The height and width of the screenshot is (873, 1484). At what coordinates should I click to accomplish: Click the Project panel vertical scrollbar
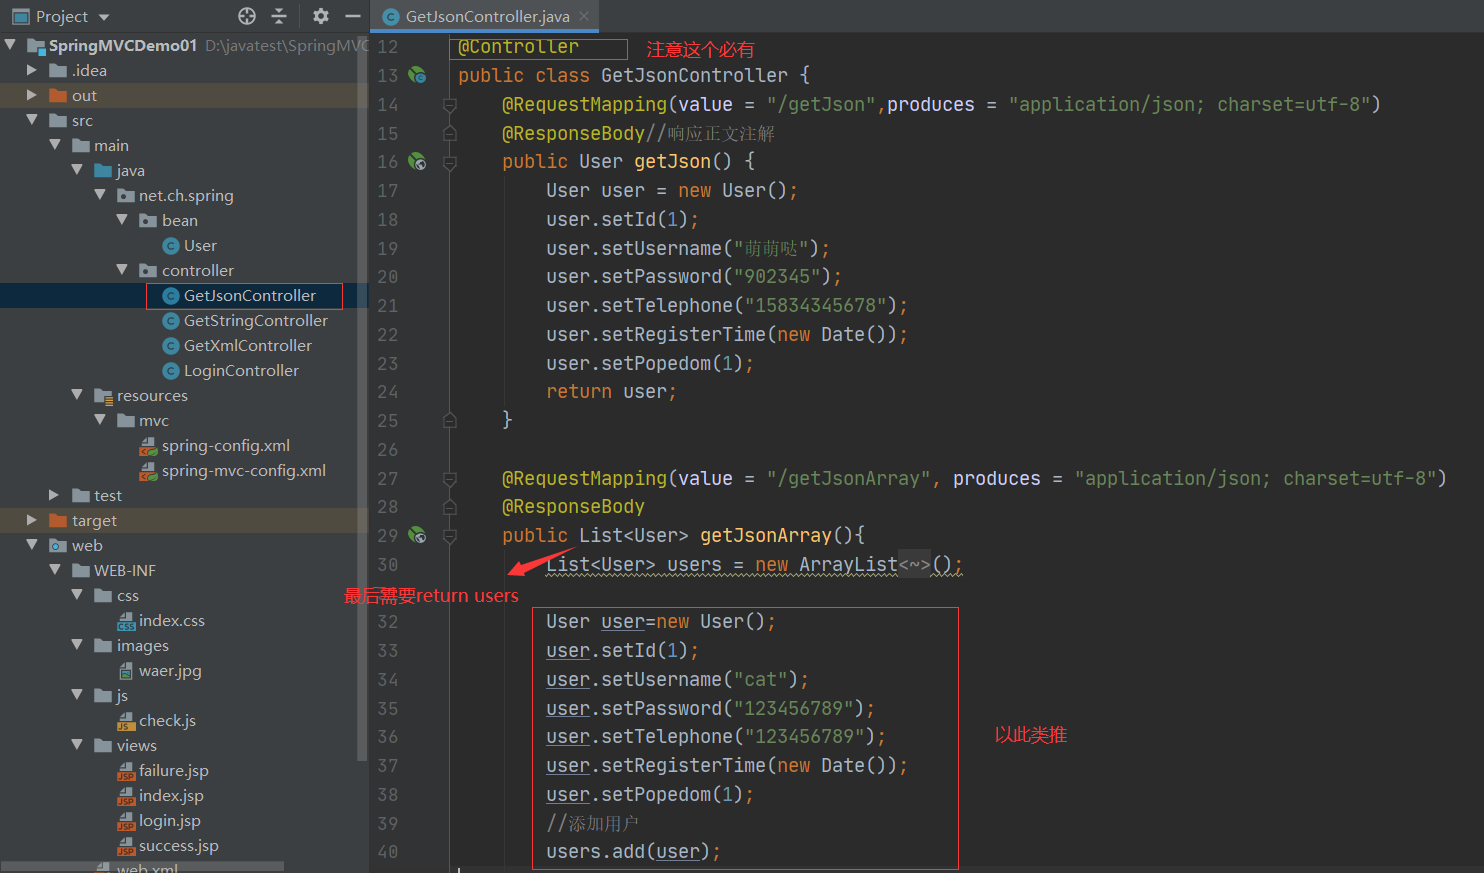362,400
